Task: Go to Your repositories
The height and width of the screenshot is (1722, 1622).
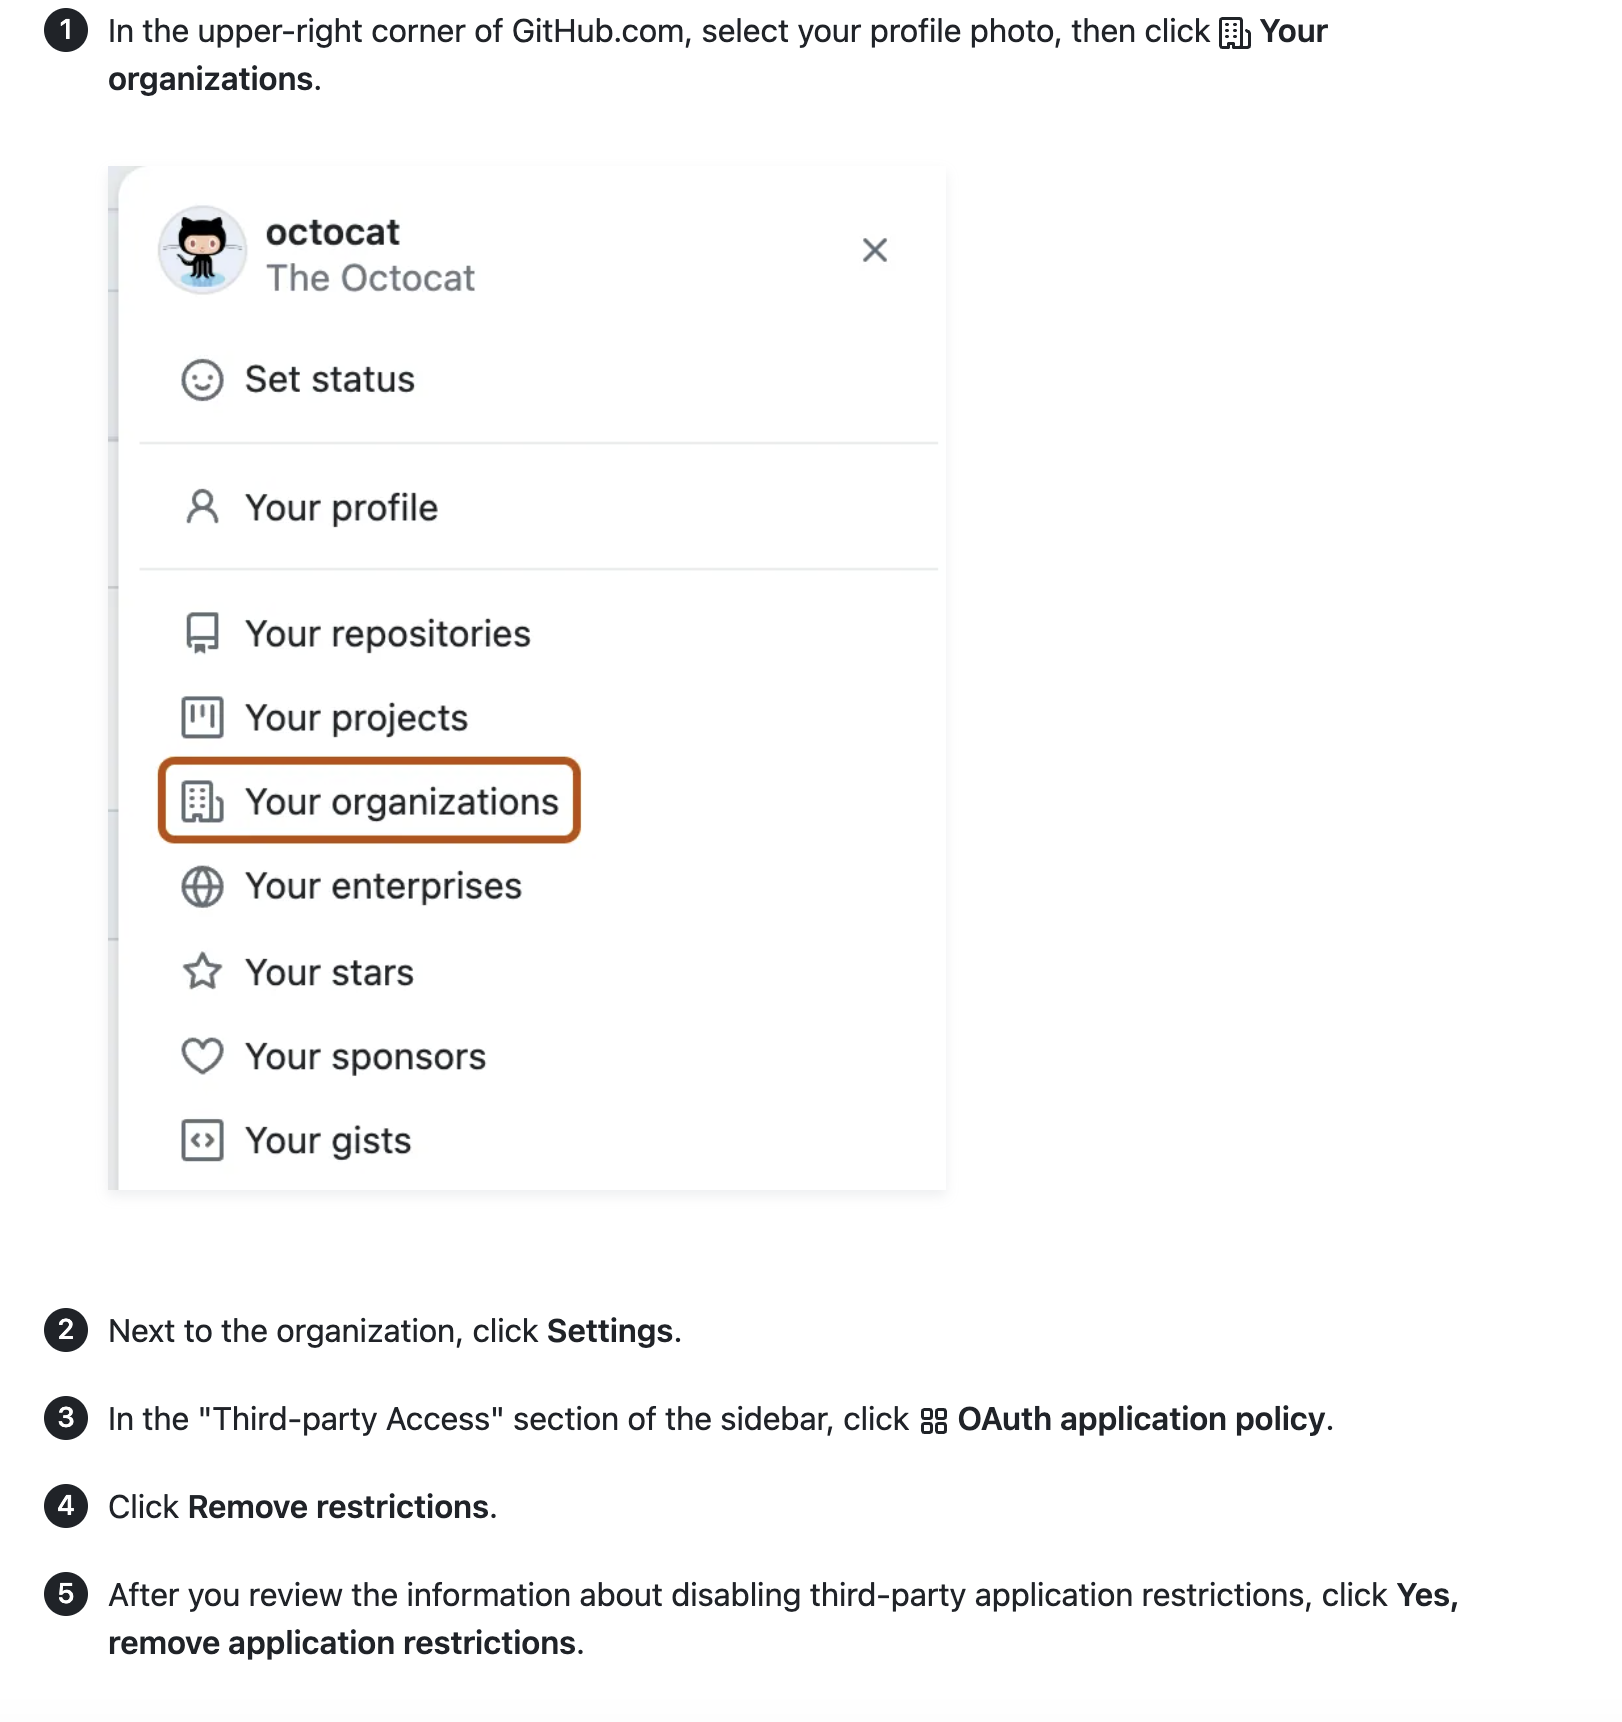Action: click(387, 634)
